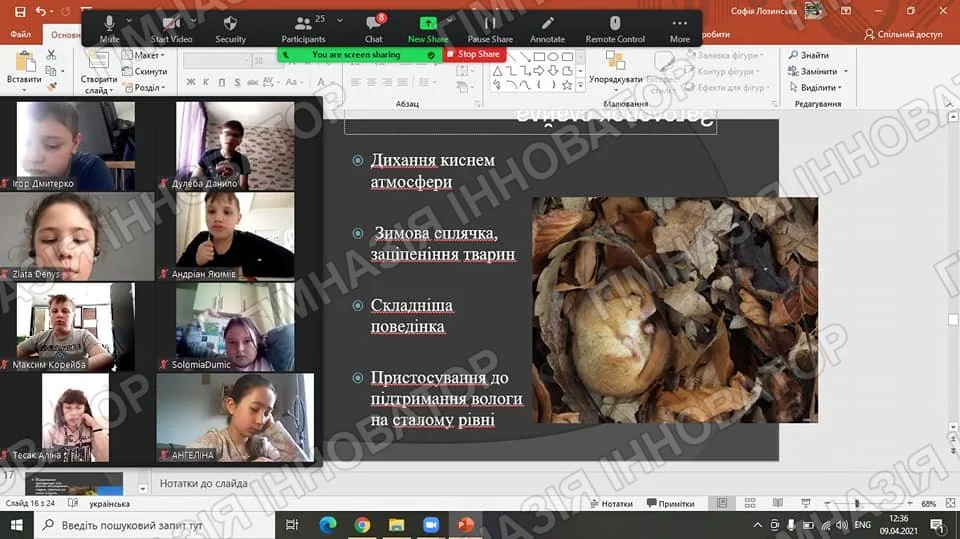Select the star shape in gallery

pyautogui.click(x=567, y=85)
